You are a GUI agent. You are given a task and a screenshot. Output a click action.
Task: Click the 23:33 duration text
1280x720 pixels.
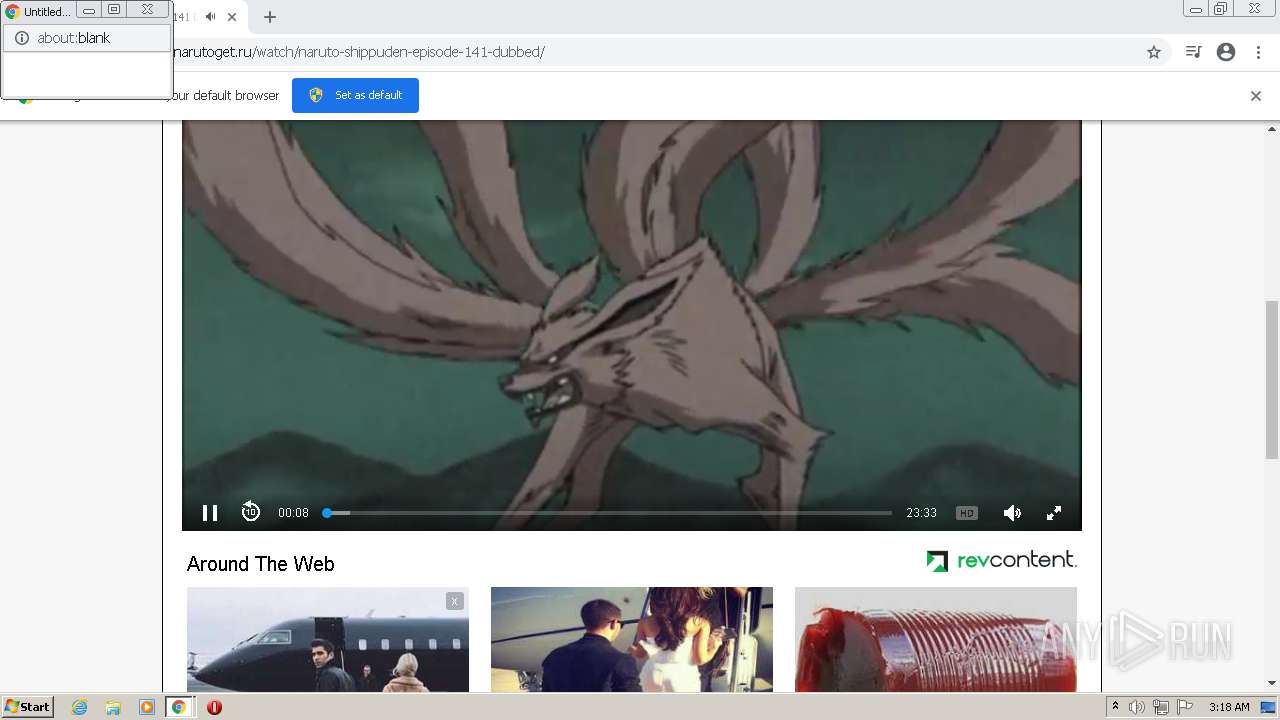922,513
